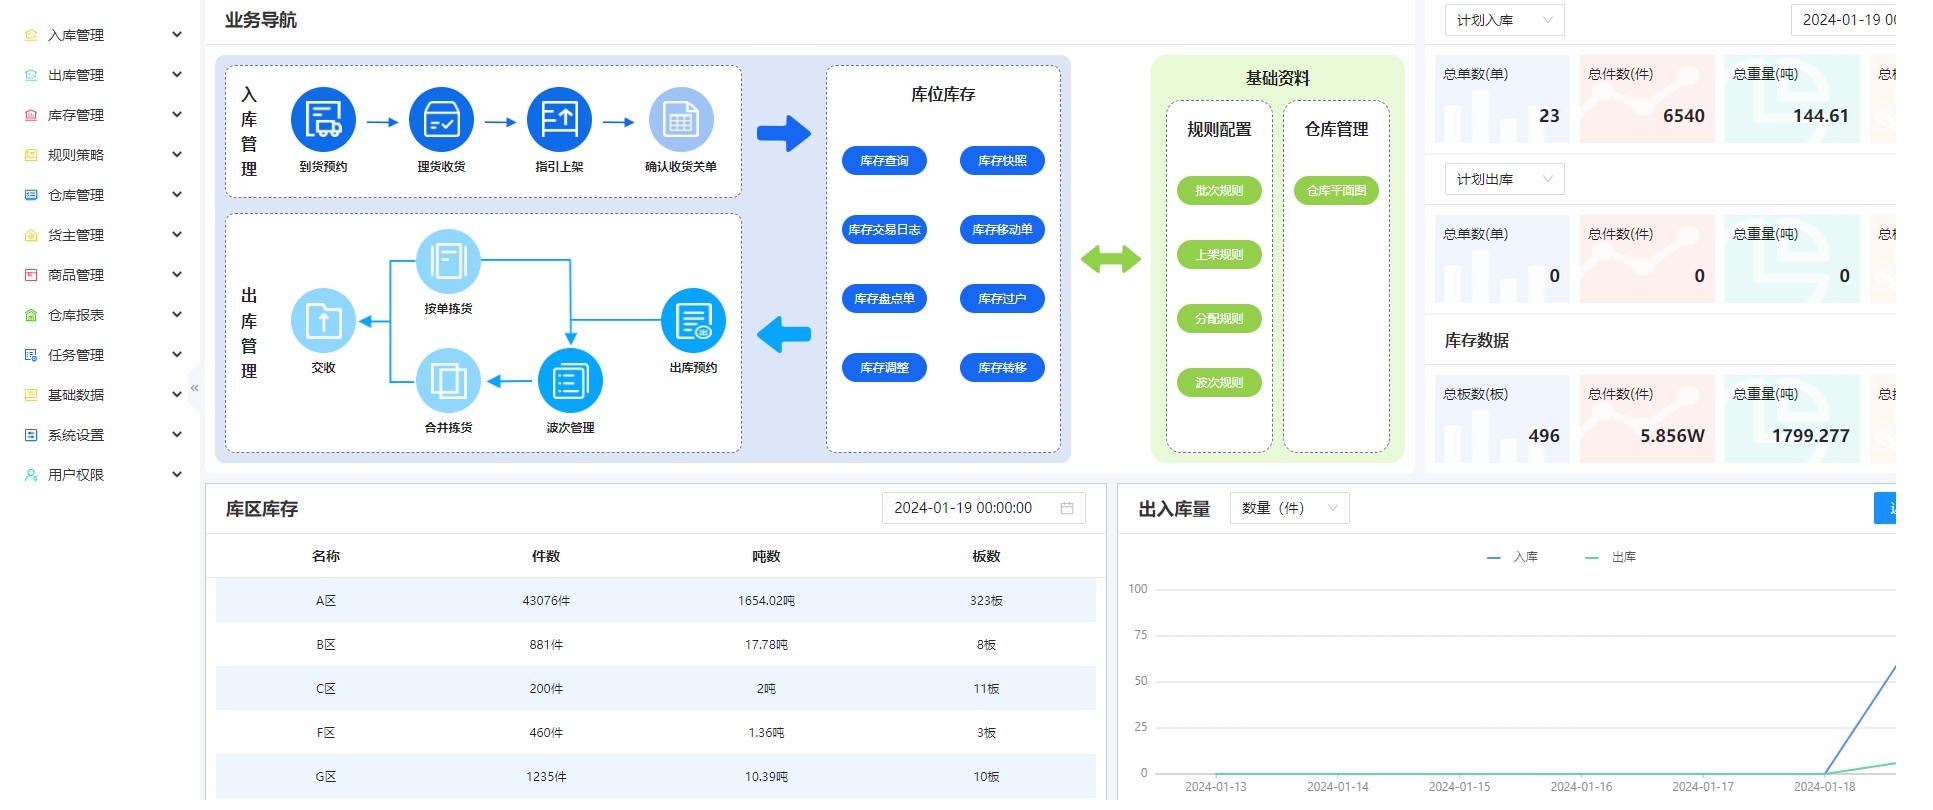
Task: Click the 库存快照 button
Action: click(1002, 161)
